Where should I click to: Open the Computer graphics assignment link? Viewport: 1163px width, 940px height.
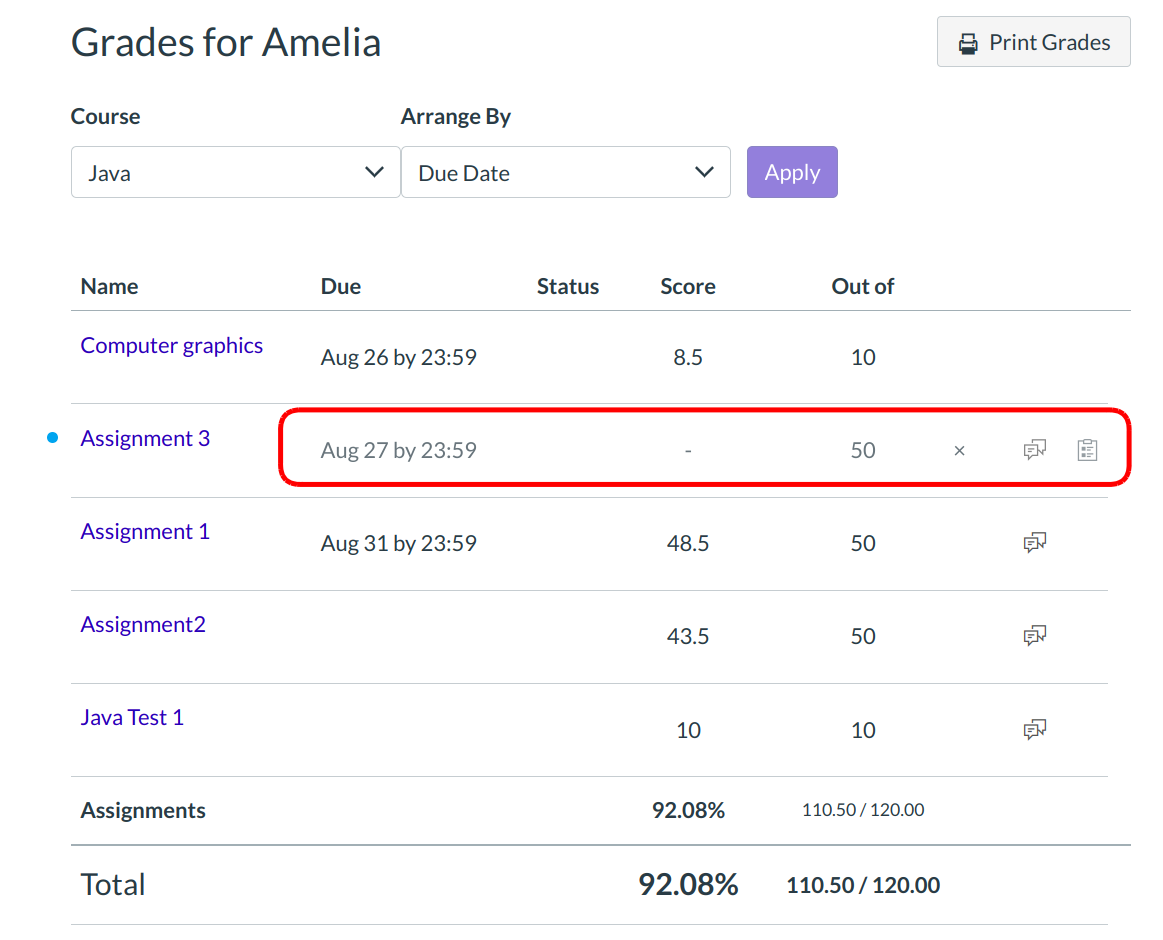pos(172,346)
